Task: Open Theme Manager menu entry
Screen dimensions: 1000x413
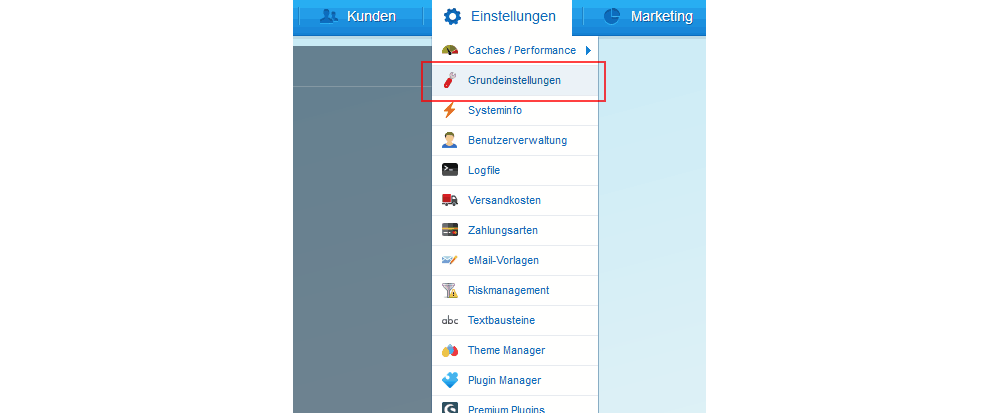Action: [x=515, y=350]
